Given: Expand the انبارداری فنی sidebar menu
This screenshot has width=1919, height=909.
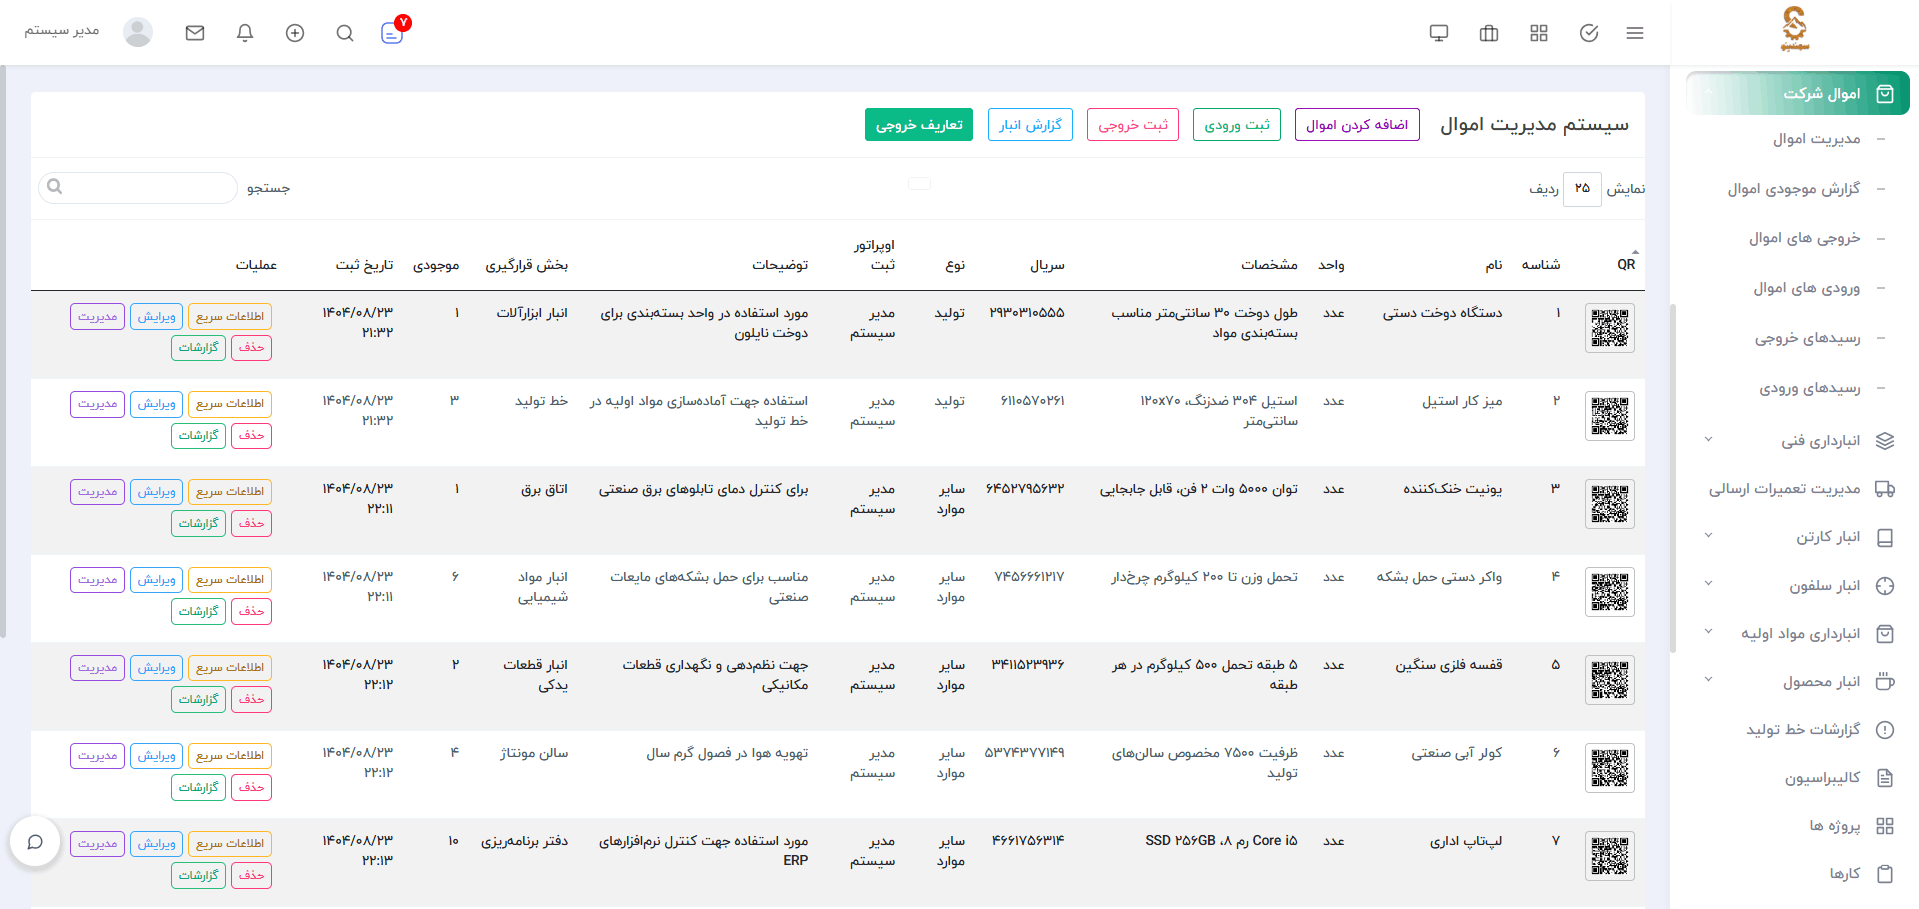Looking at the screenshot, I should coord(1800,441).
